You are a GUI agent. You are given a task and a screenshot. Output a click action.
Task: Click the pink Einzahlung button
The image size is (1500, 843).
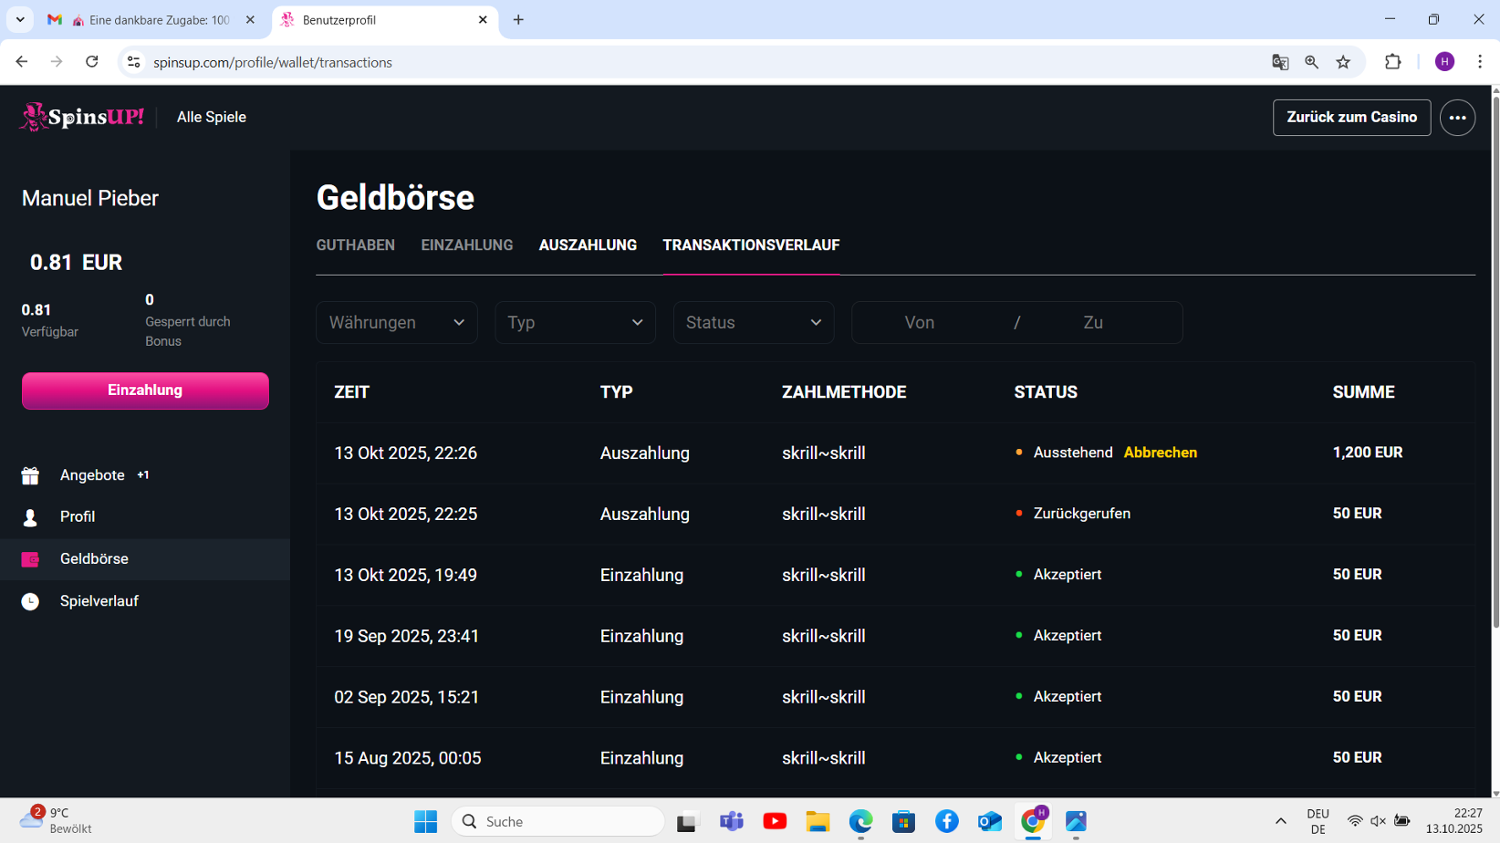pos(145,391)
